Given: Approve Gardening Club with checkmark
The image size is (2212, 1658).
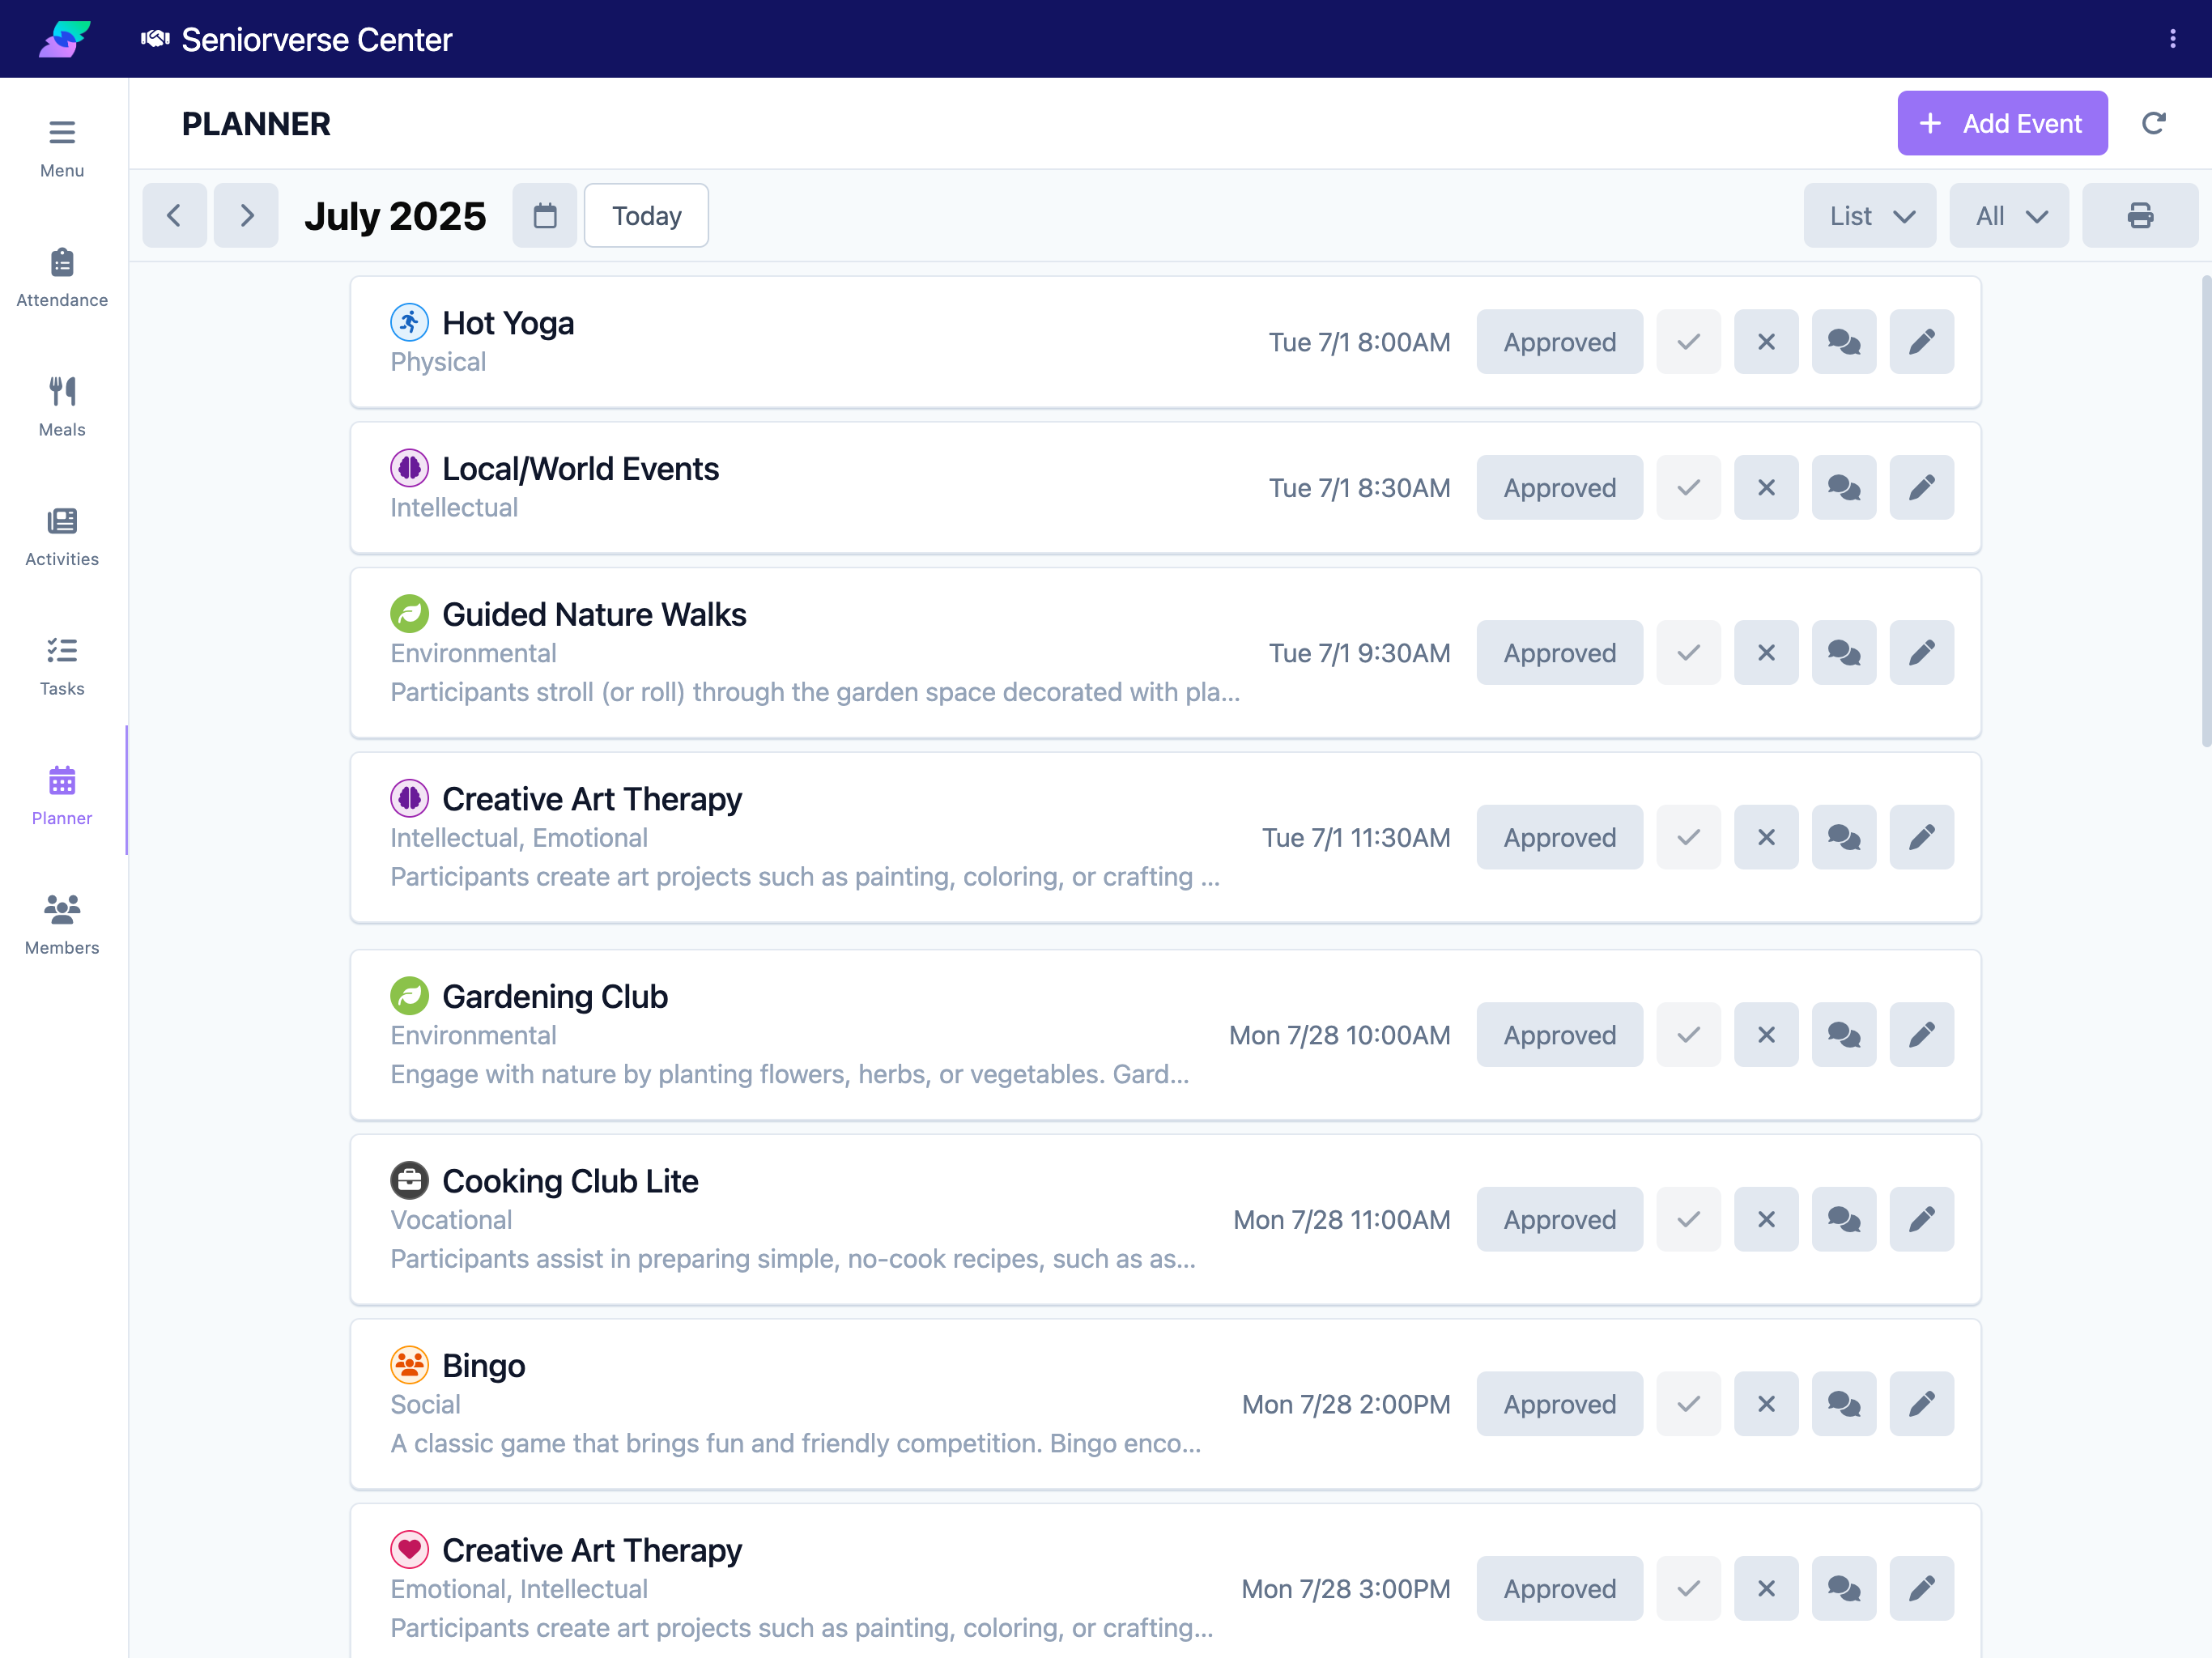Looking at the screenshot, I should tap(1688, 1034).
